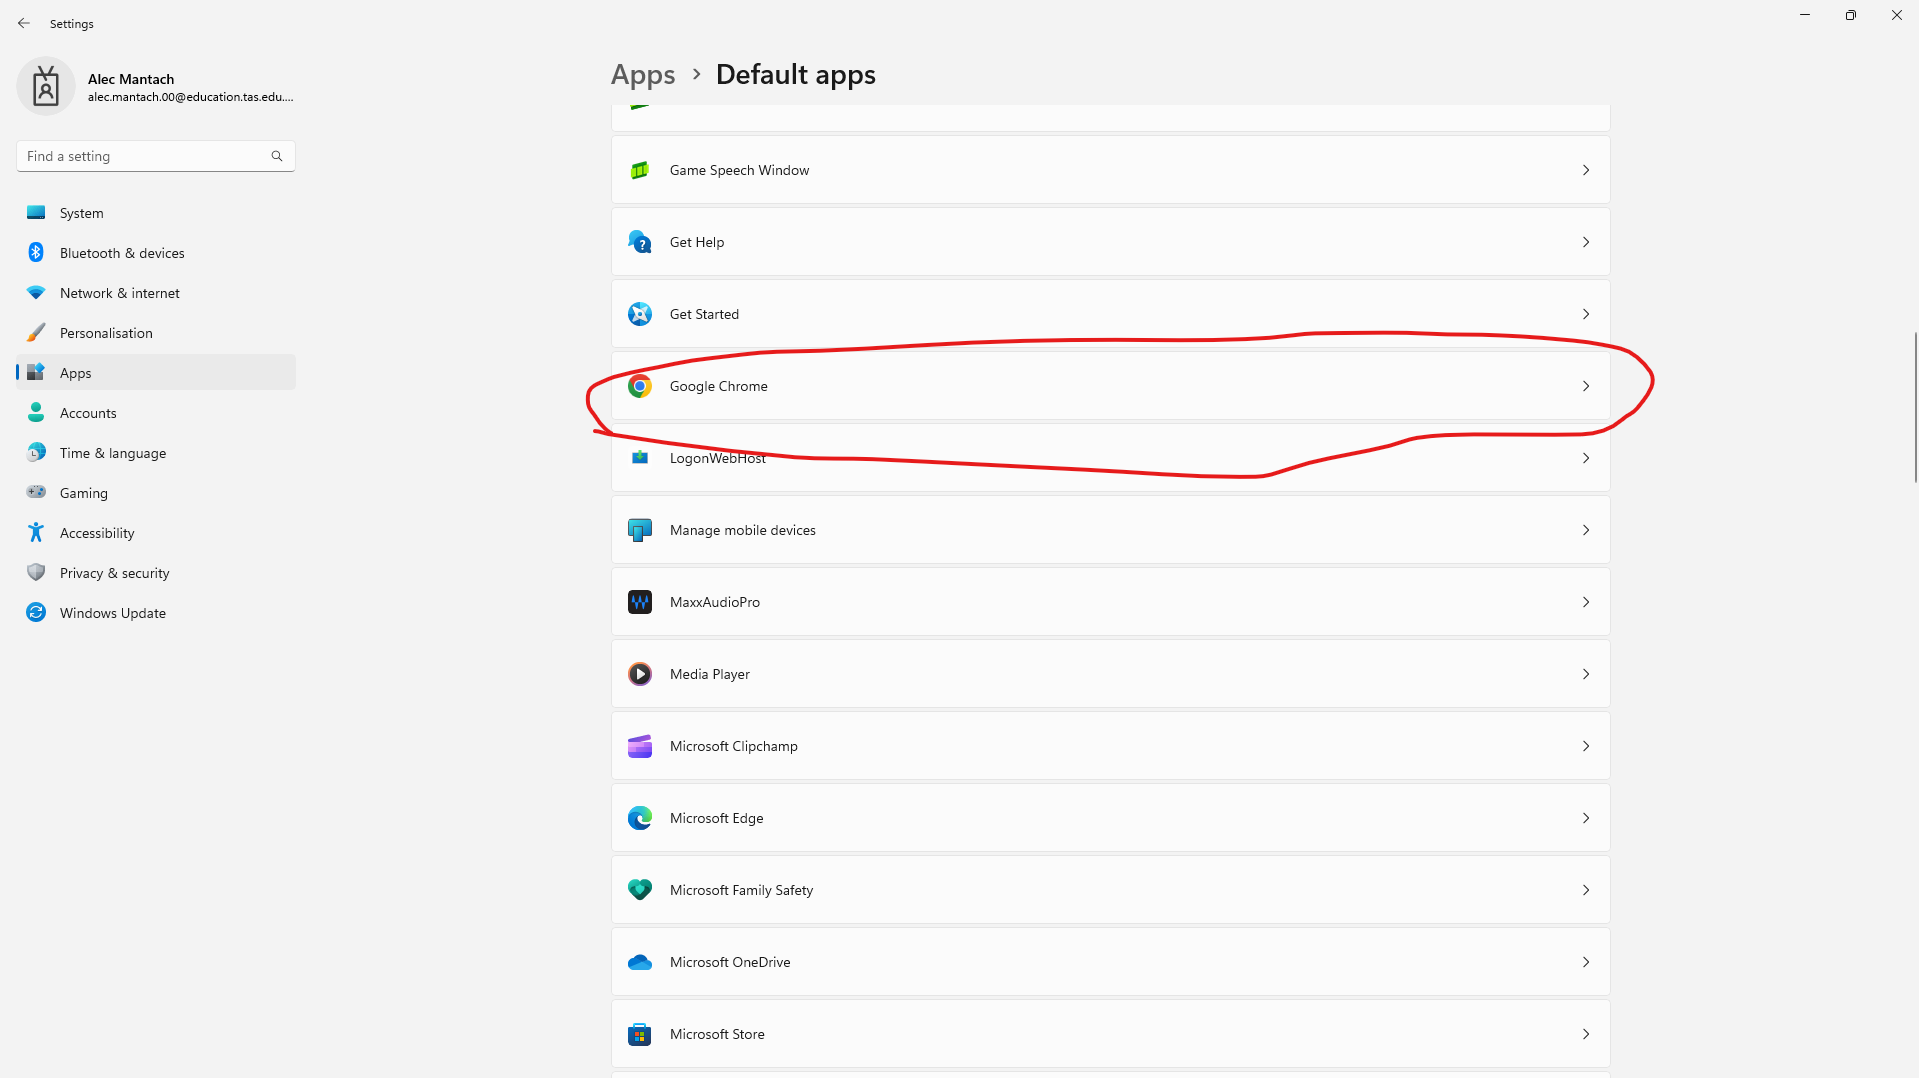Click the Microsoft Store icon

(640, 1034)
